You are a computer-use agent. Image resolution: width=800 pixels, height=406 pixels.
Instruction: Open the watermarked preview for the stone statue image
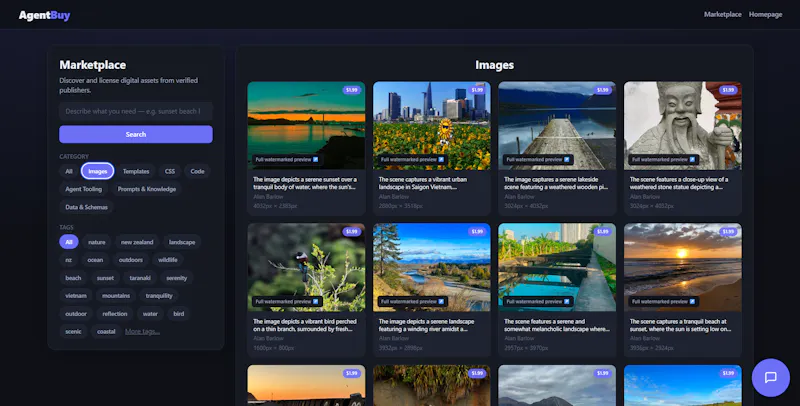point(663,160)
